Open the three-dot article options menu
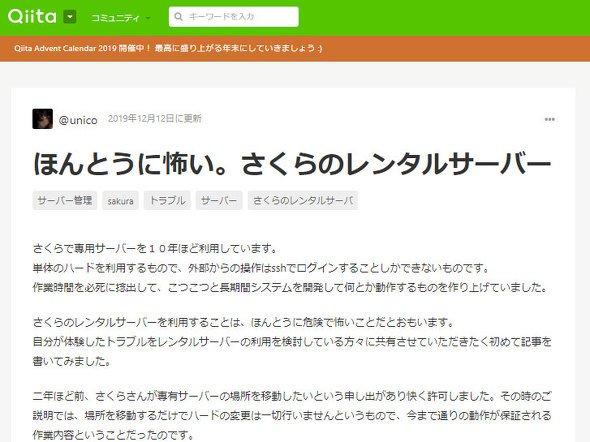Viewport: 590px width, 442px height. coord(549,119)
